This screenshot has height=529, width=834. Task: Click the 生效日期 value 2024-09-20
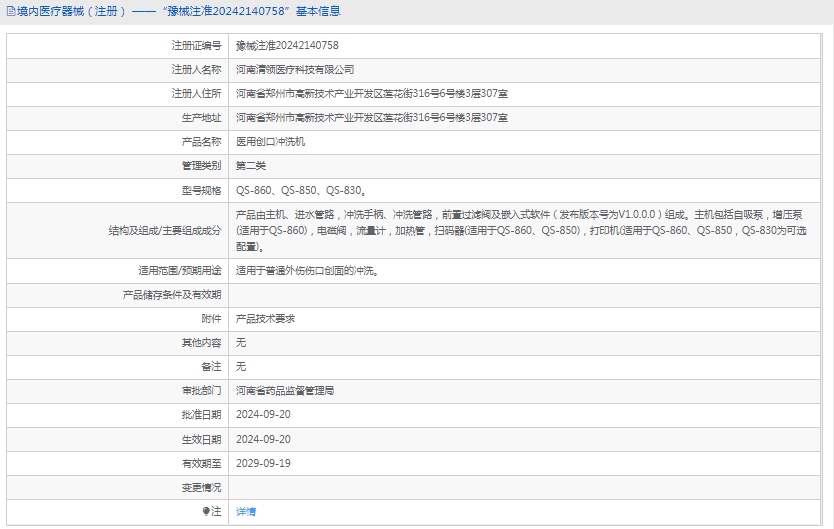coord(263,439)
